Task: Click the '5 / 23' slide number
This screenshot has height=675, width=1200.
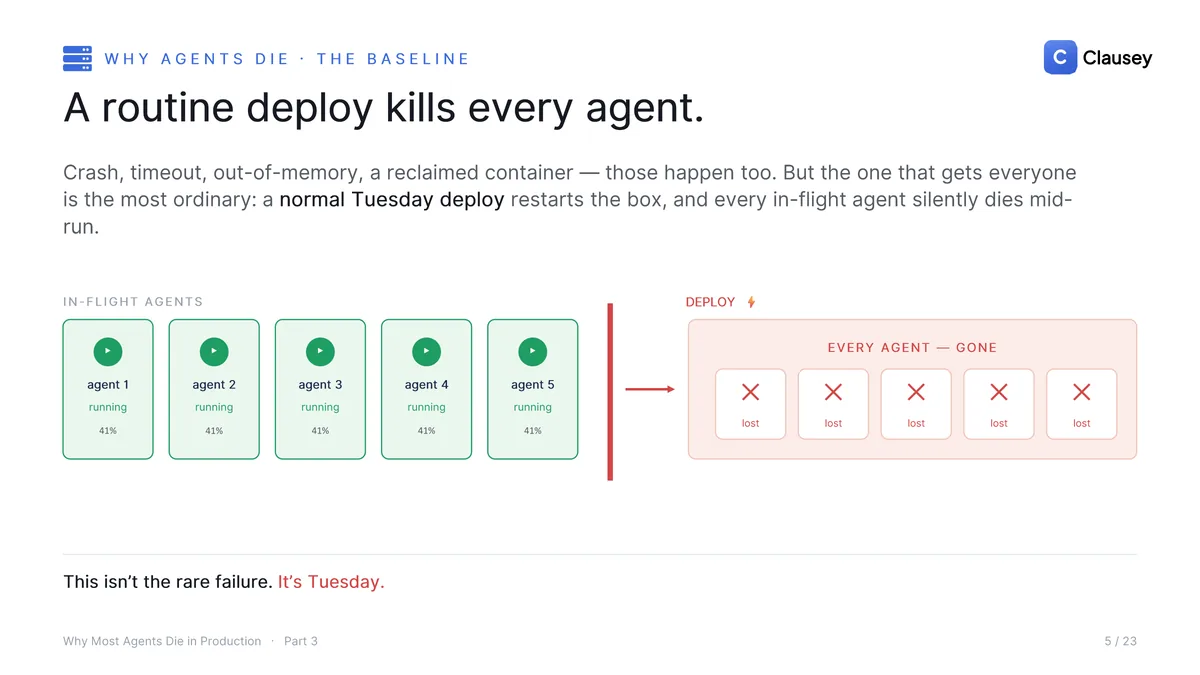Action: (1120, 641)
